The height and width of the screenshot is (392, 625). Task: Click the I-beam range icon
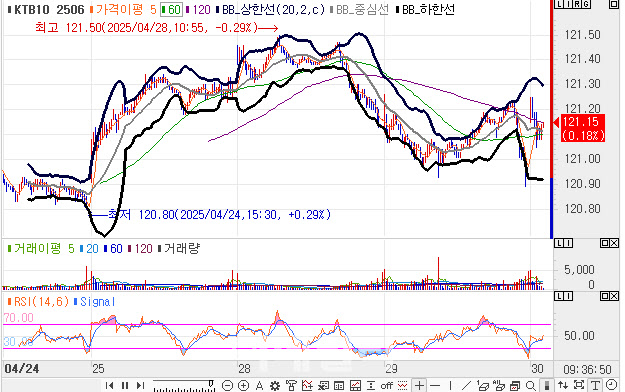pos(371,386)
